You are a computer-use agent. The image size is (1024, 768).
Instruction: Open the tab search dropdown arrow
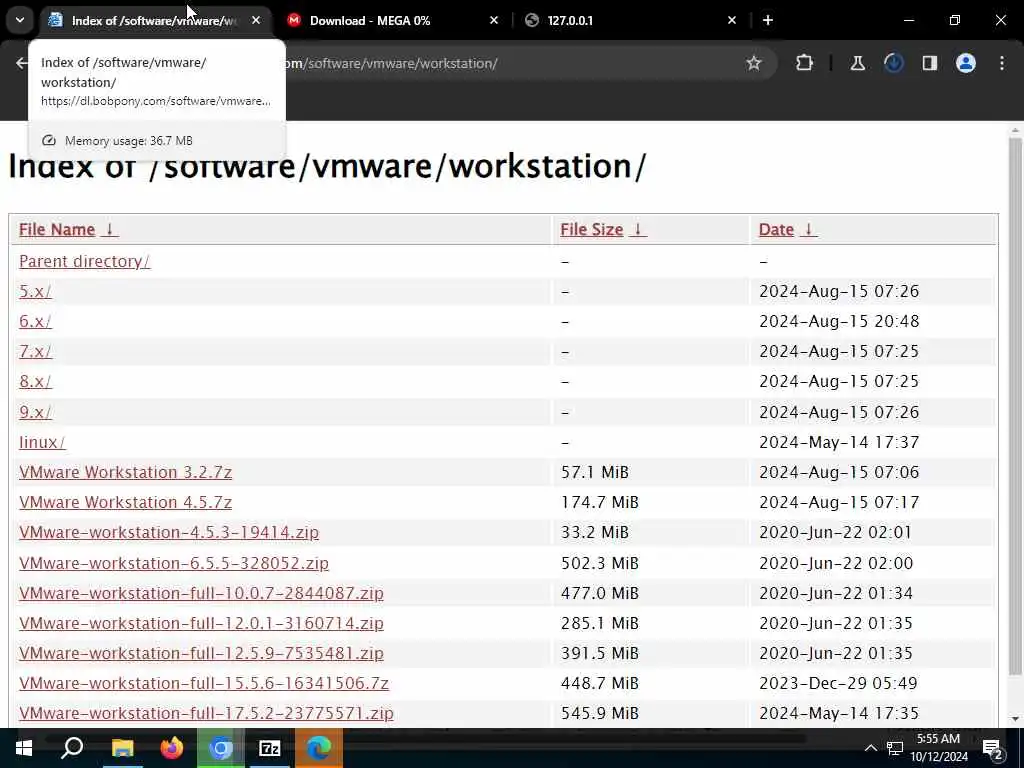(20, 20)
